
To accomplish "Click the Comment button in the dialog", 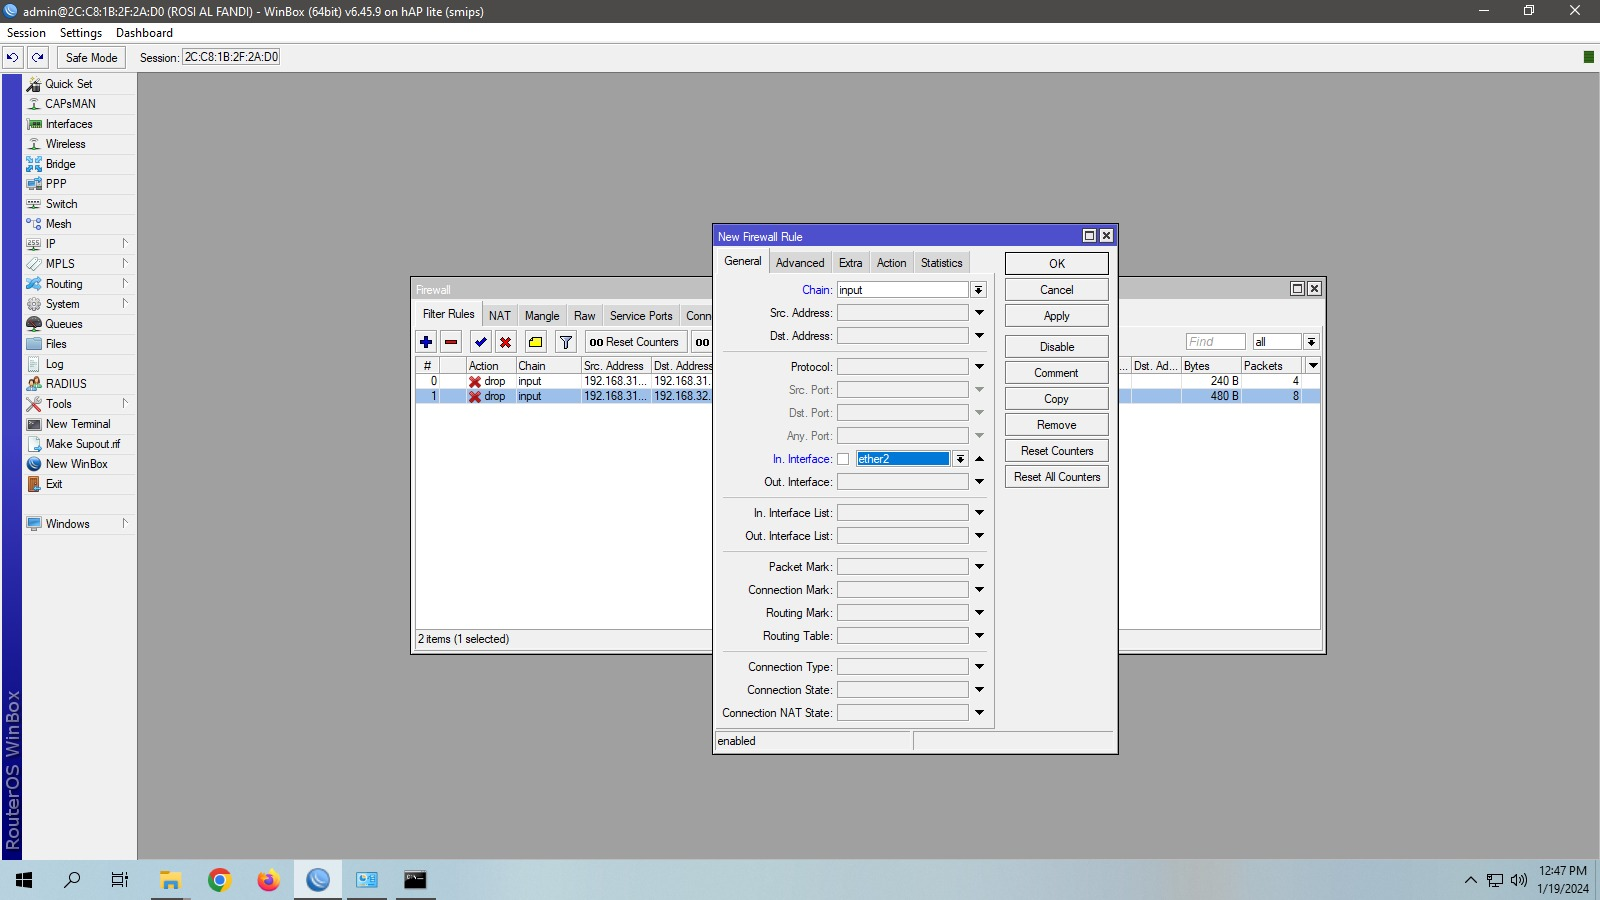I will pos(1056,373).
